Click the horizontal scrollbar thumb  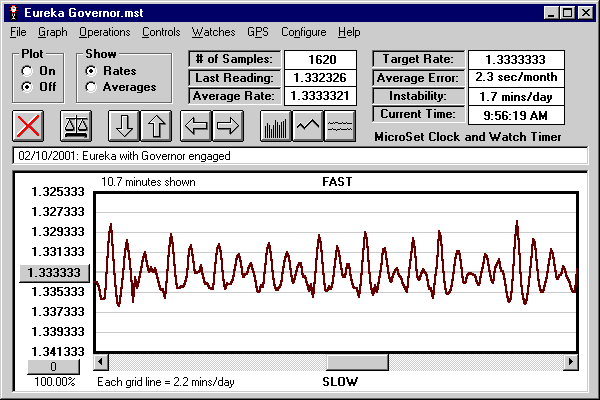tap(357, 362)
